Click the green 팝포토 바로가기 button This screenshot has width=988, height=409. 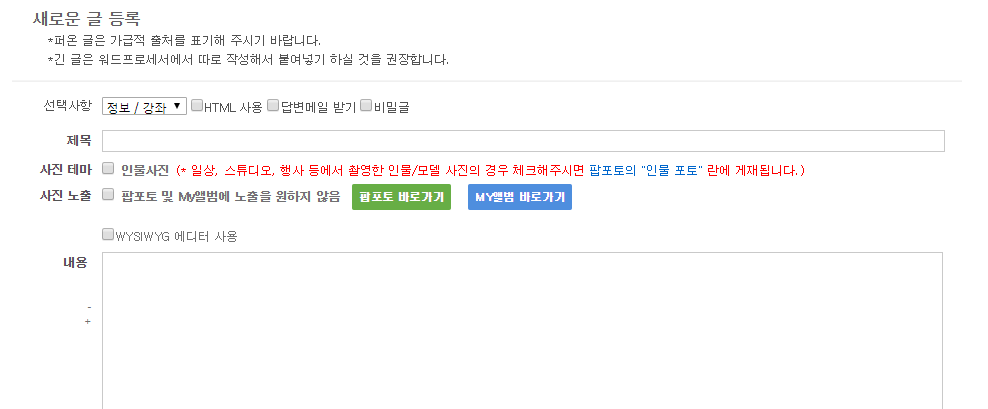coord(401,197)
